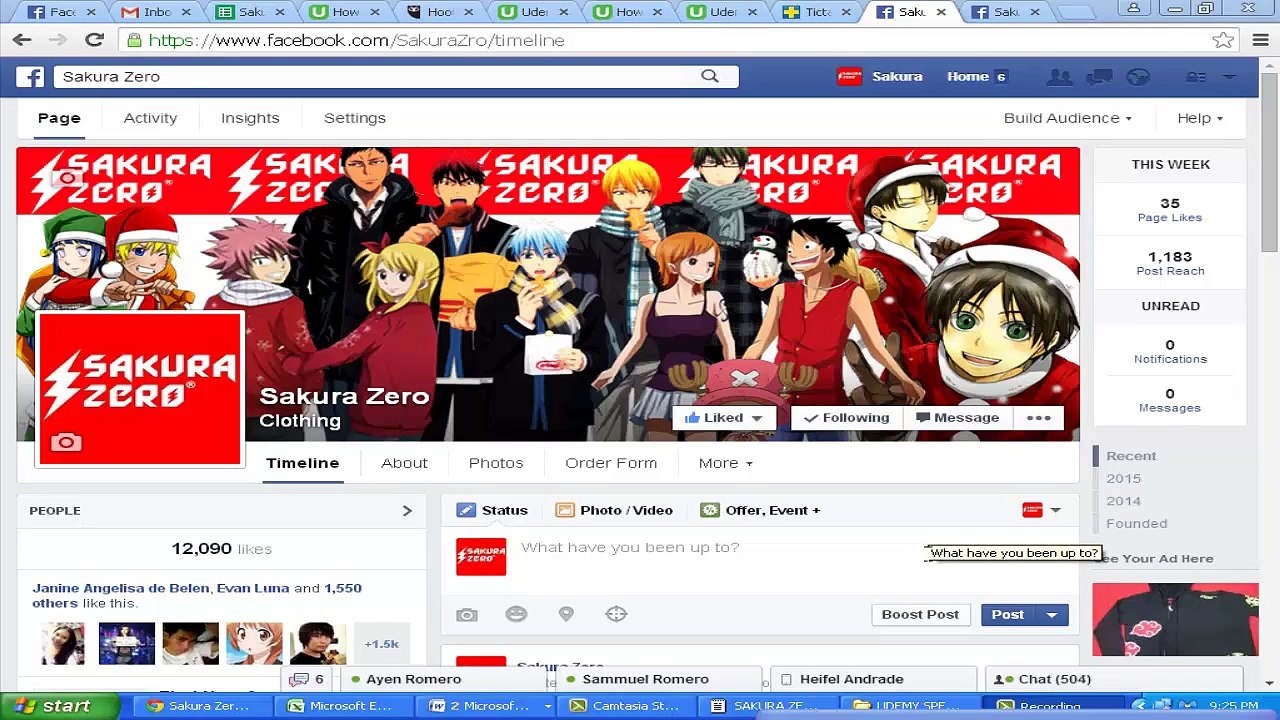This screenshot has width=1280, height=720.
Task: Select the Offer, Event + composer tab
Action: click(x=760, y=510)
